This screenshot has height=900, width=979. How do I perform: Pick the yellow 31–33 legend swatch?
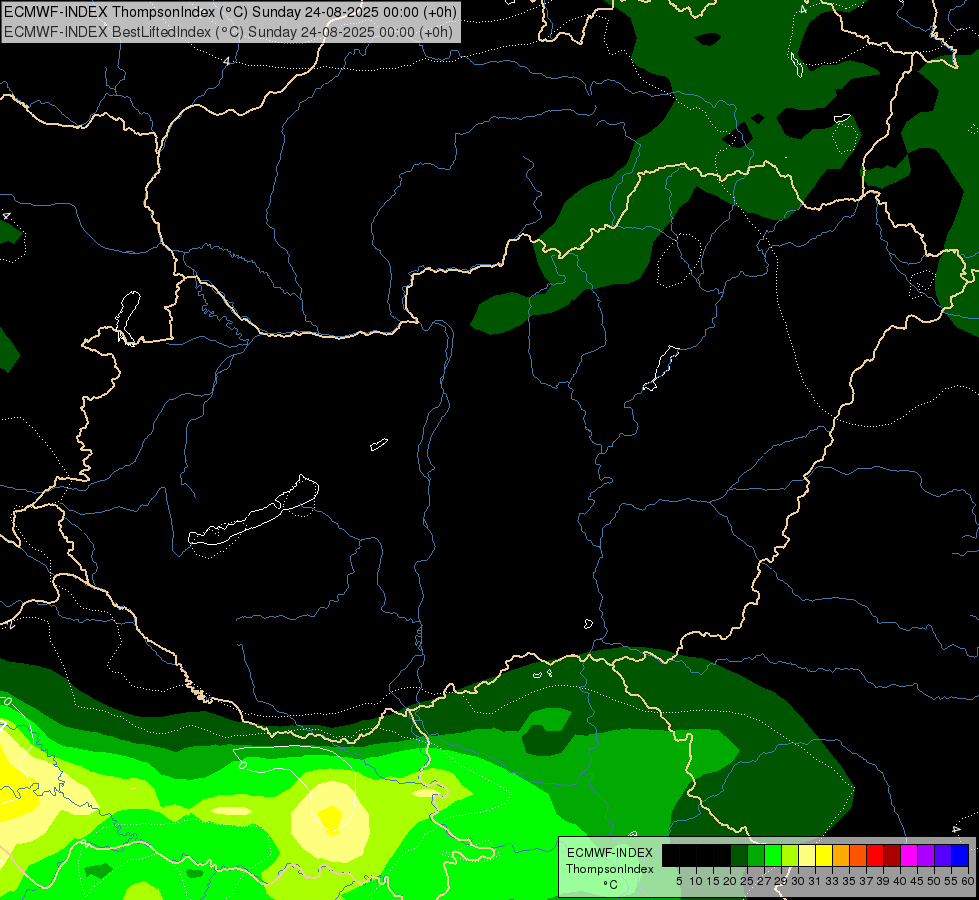click(824, 855)
